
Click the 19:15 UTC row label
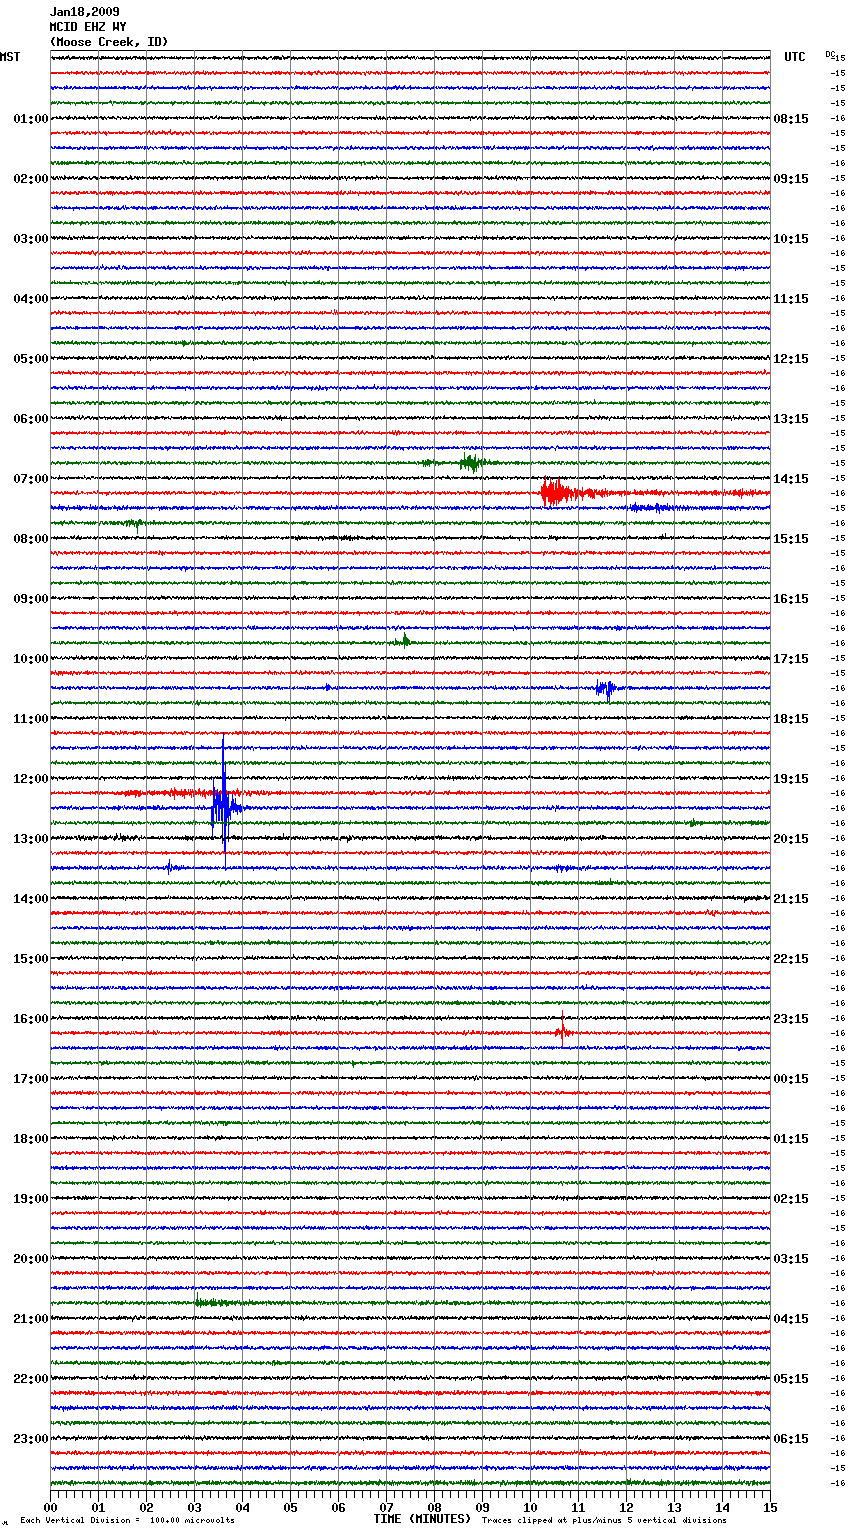pos(791,779)
